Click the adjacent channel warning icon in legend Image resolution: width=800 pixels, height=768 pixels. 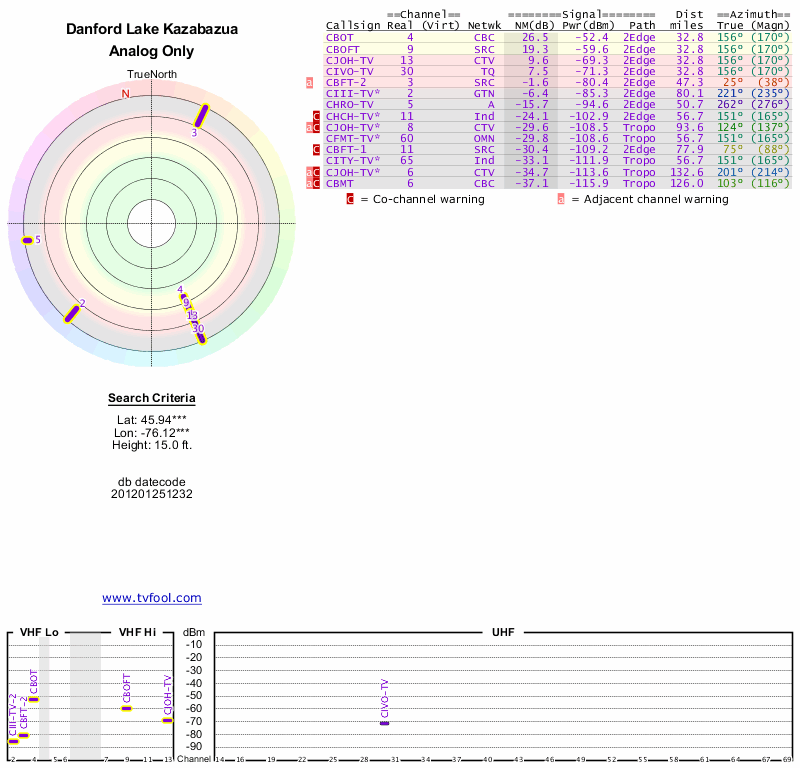[x=561, y=199]
